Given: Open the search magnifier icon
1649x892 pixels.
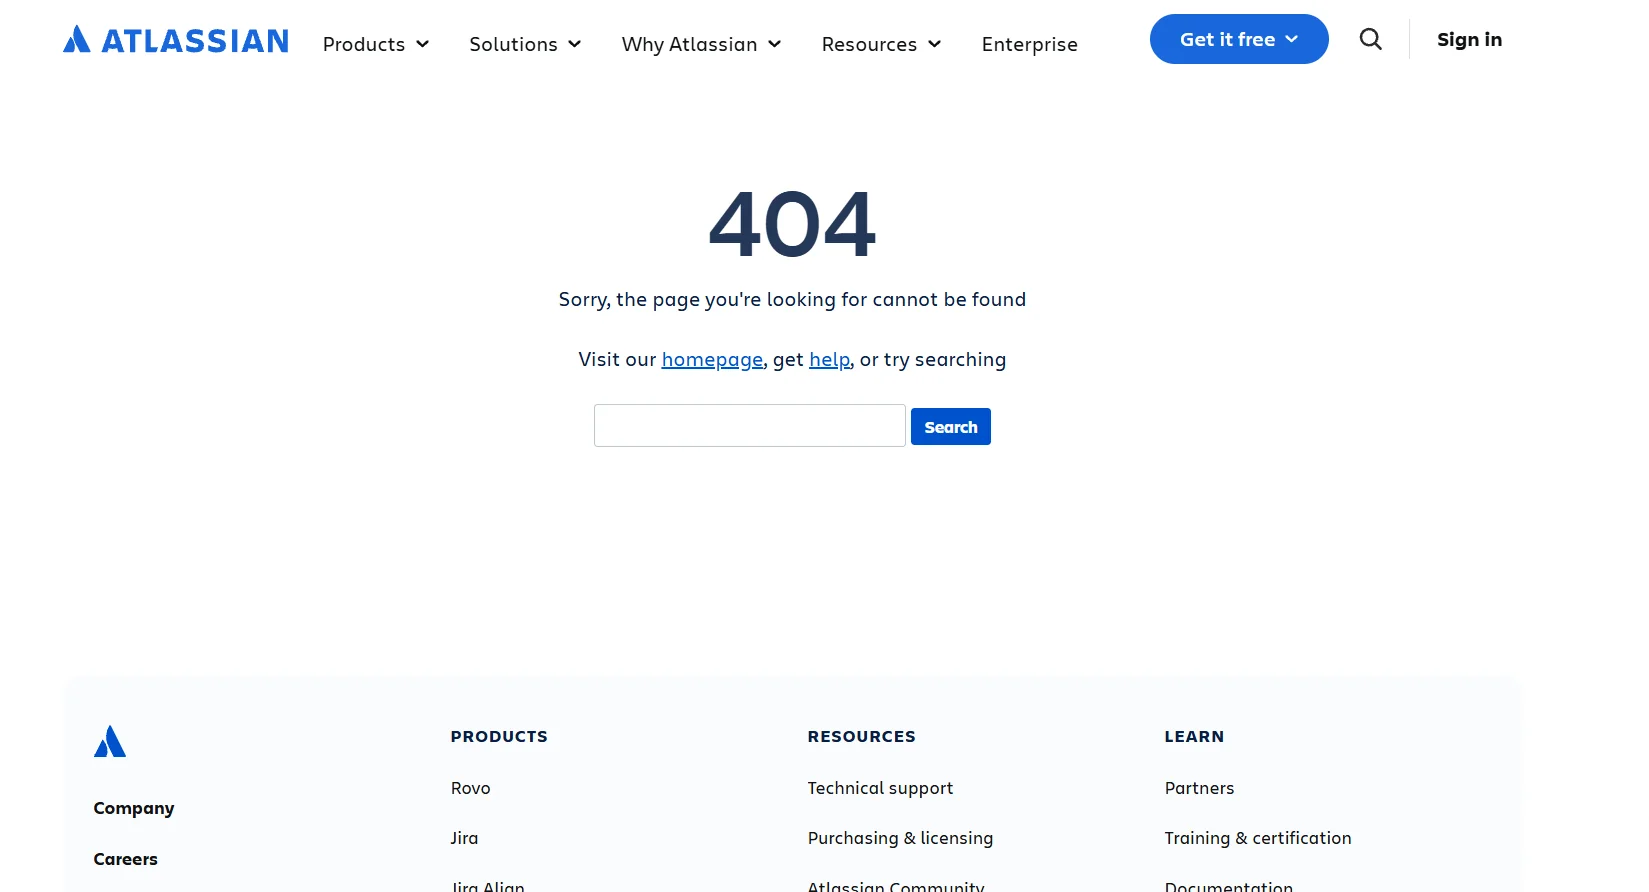Looking at the screenshot, I should pos(1371,39).
